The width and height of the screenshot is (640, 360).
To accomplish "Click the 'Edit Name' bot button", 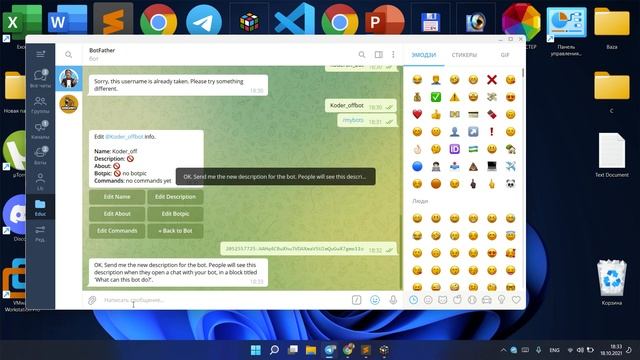I will [x=117, y=197].
